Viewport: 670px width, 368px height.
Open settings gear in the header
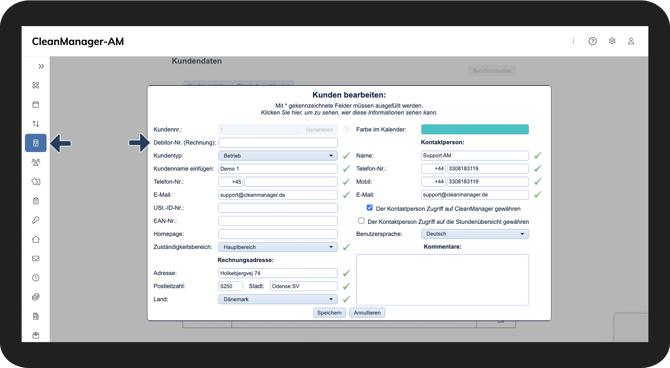(612, 41)
